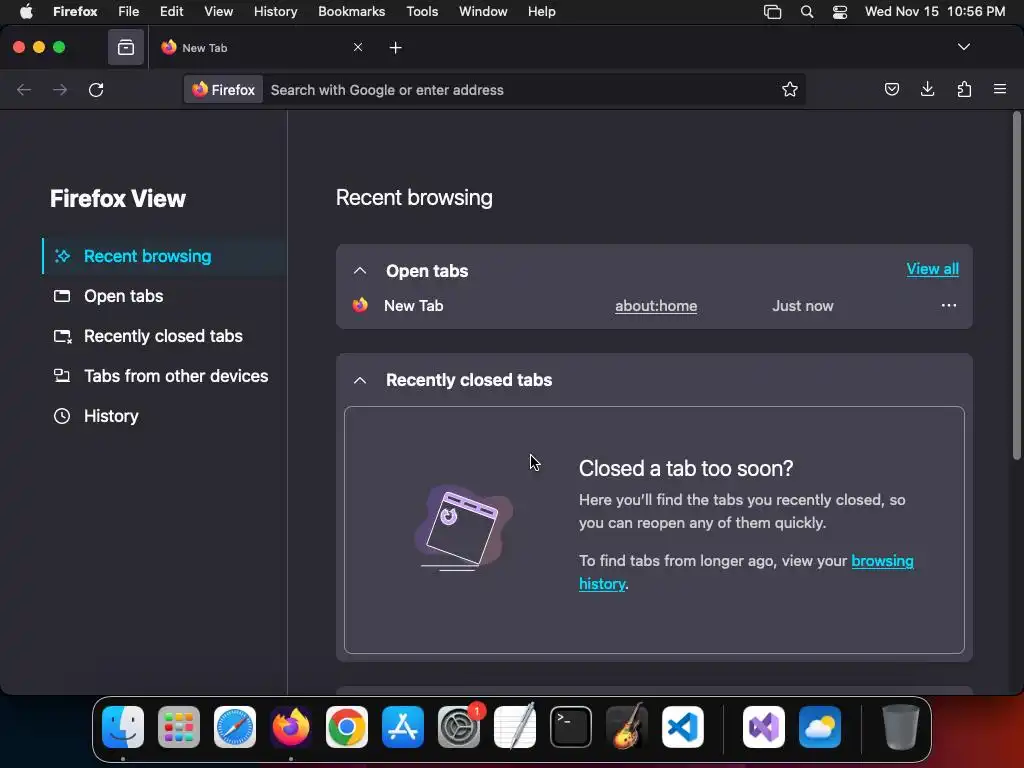The height and width of the screenshot is (768, 1024).
Task: Open the Edit menu
Action: 172,12
